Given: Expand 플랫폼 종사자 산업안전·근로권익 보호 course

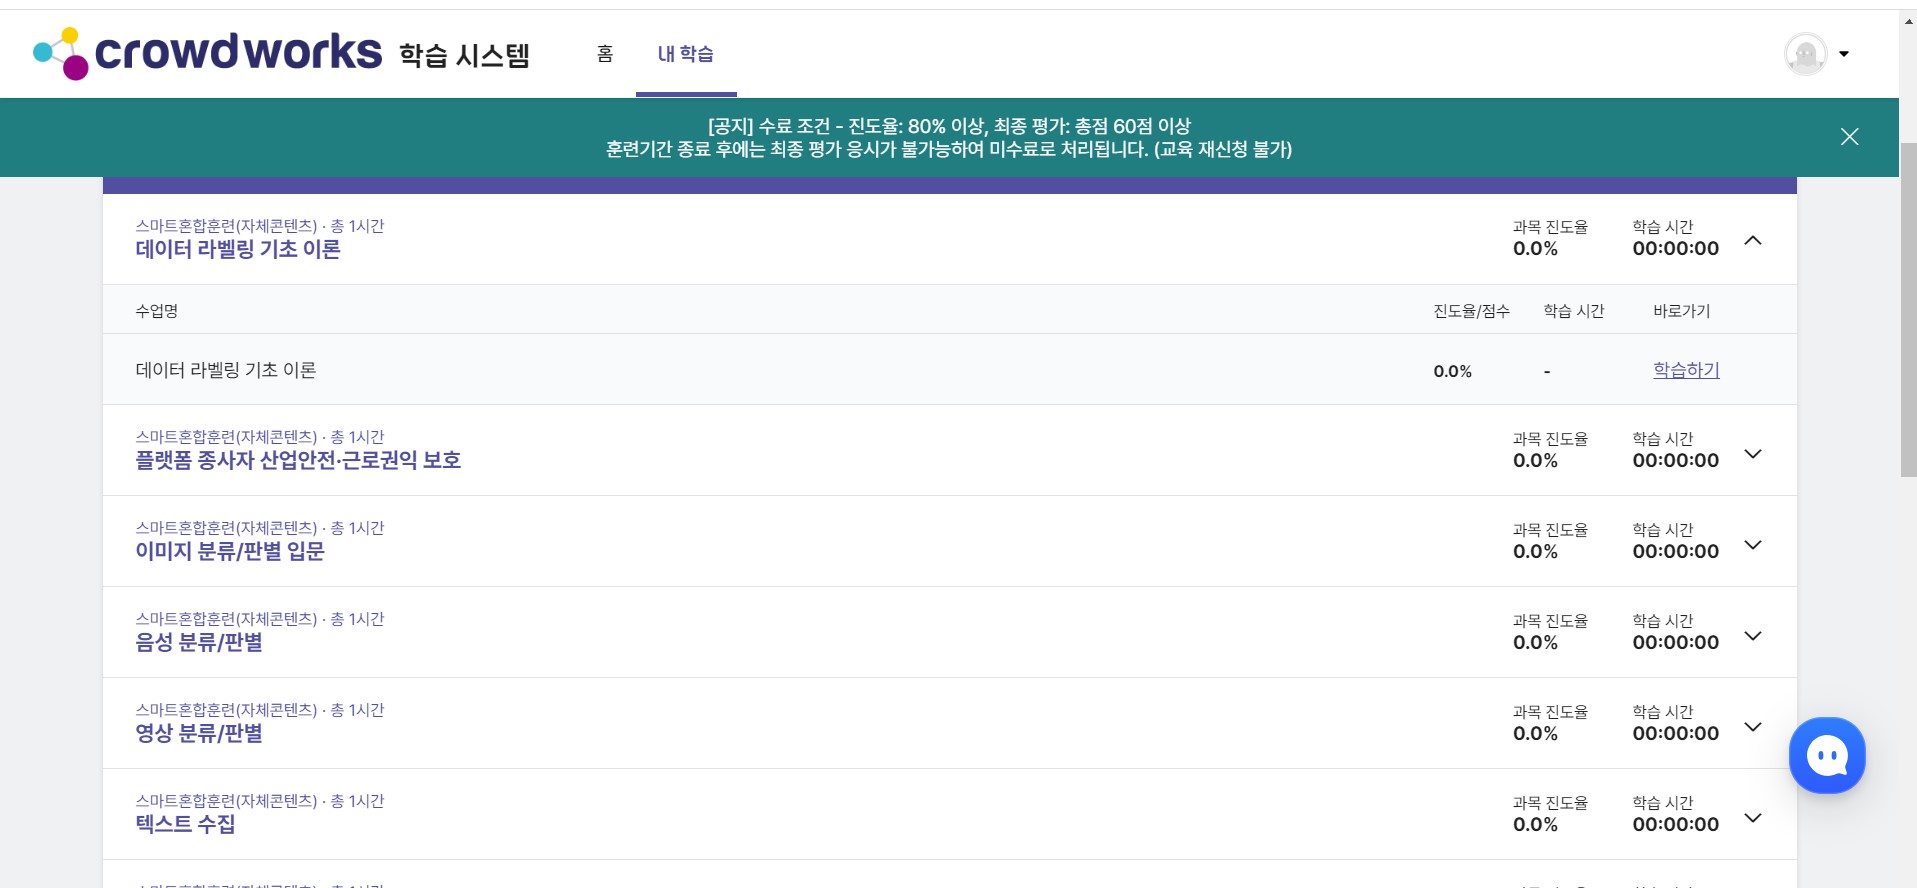Looking at the screenshot, I should (x=1753, y=453).
